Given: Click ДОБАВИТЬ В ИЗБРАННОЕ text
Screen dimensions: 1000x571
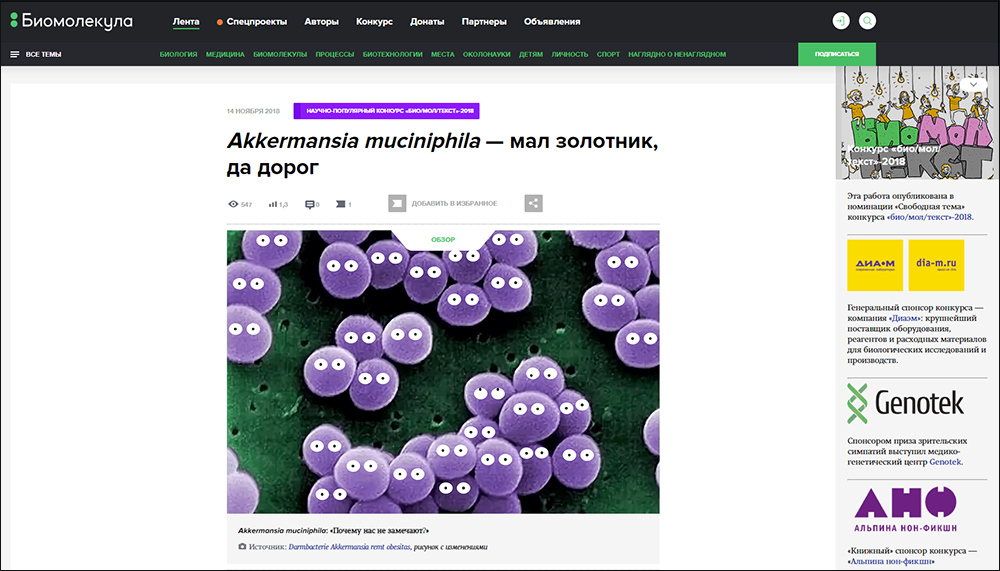Looking at the screenshot, I should click(454, 204).
